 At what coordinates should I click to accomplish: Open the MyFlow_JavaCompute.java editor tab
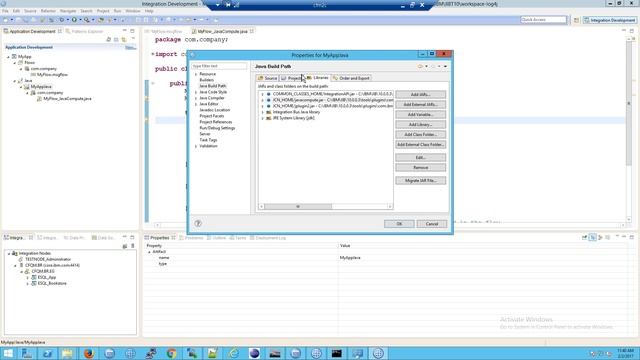pos(223,31)
